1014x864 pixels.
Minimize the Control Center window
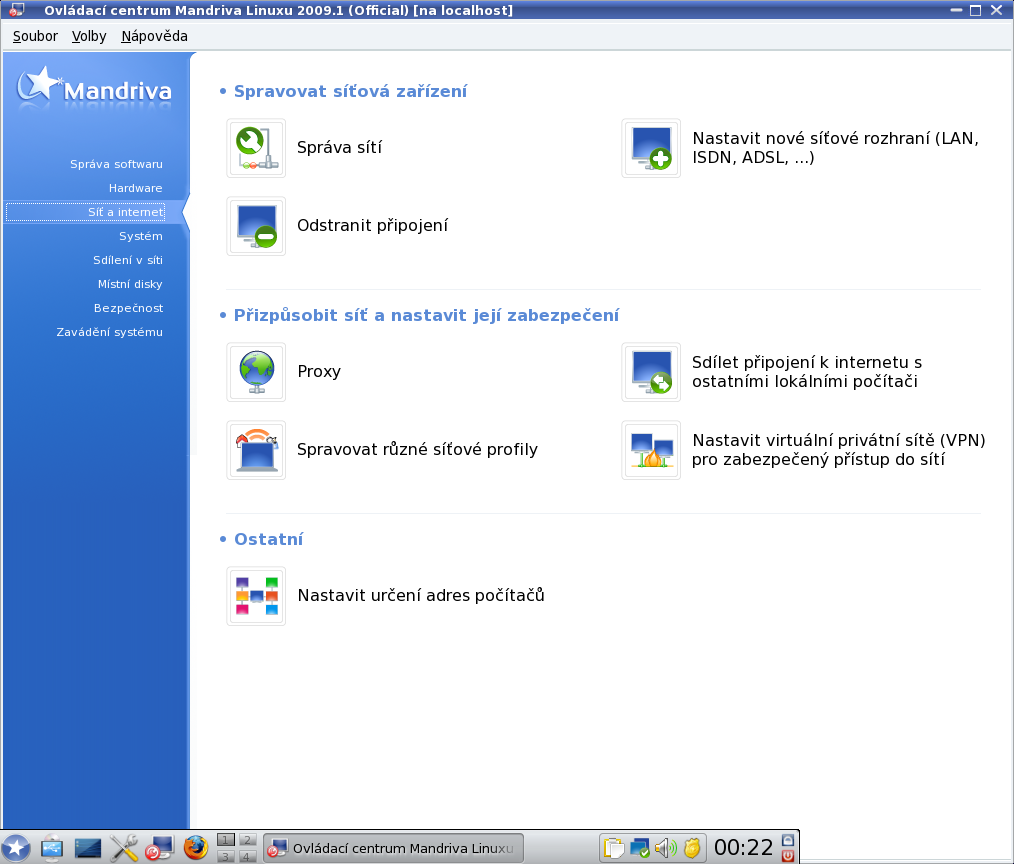[956, 10]
